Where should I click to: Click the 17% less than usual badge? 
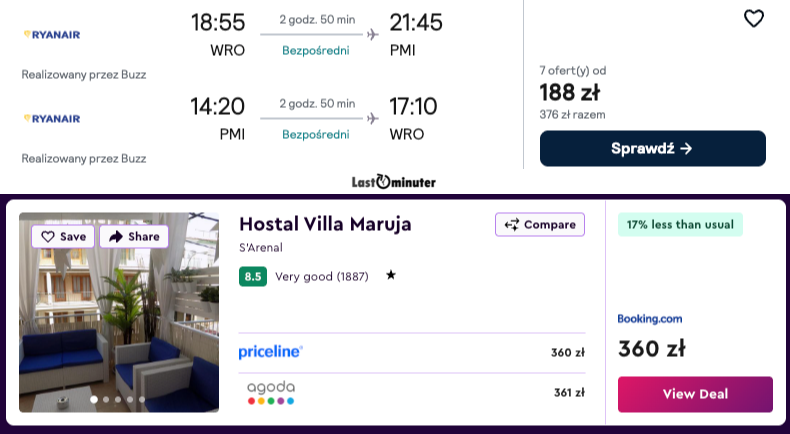coord(680,225)
